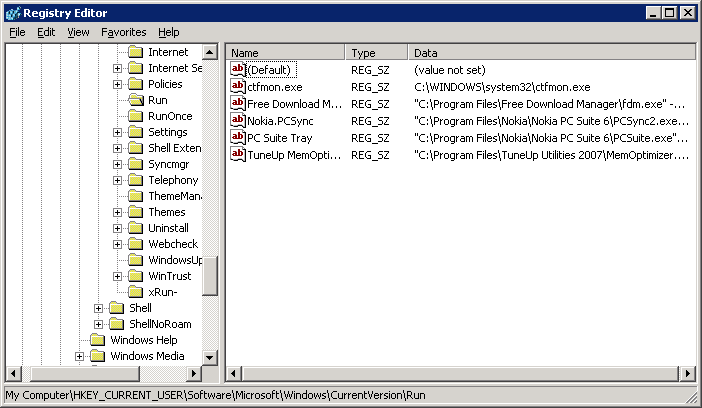Select the (Default) value name
Screen dimensions: 702x408
[x=269, y=70]
